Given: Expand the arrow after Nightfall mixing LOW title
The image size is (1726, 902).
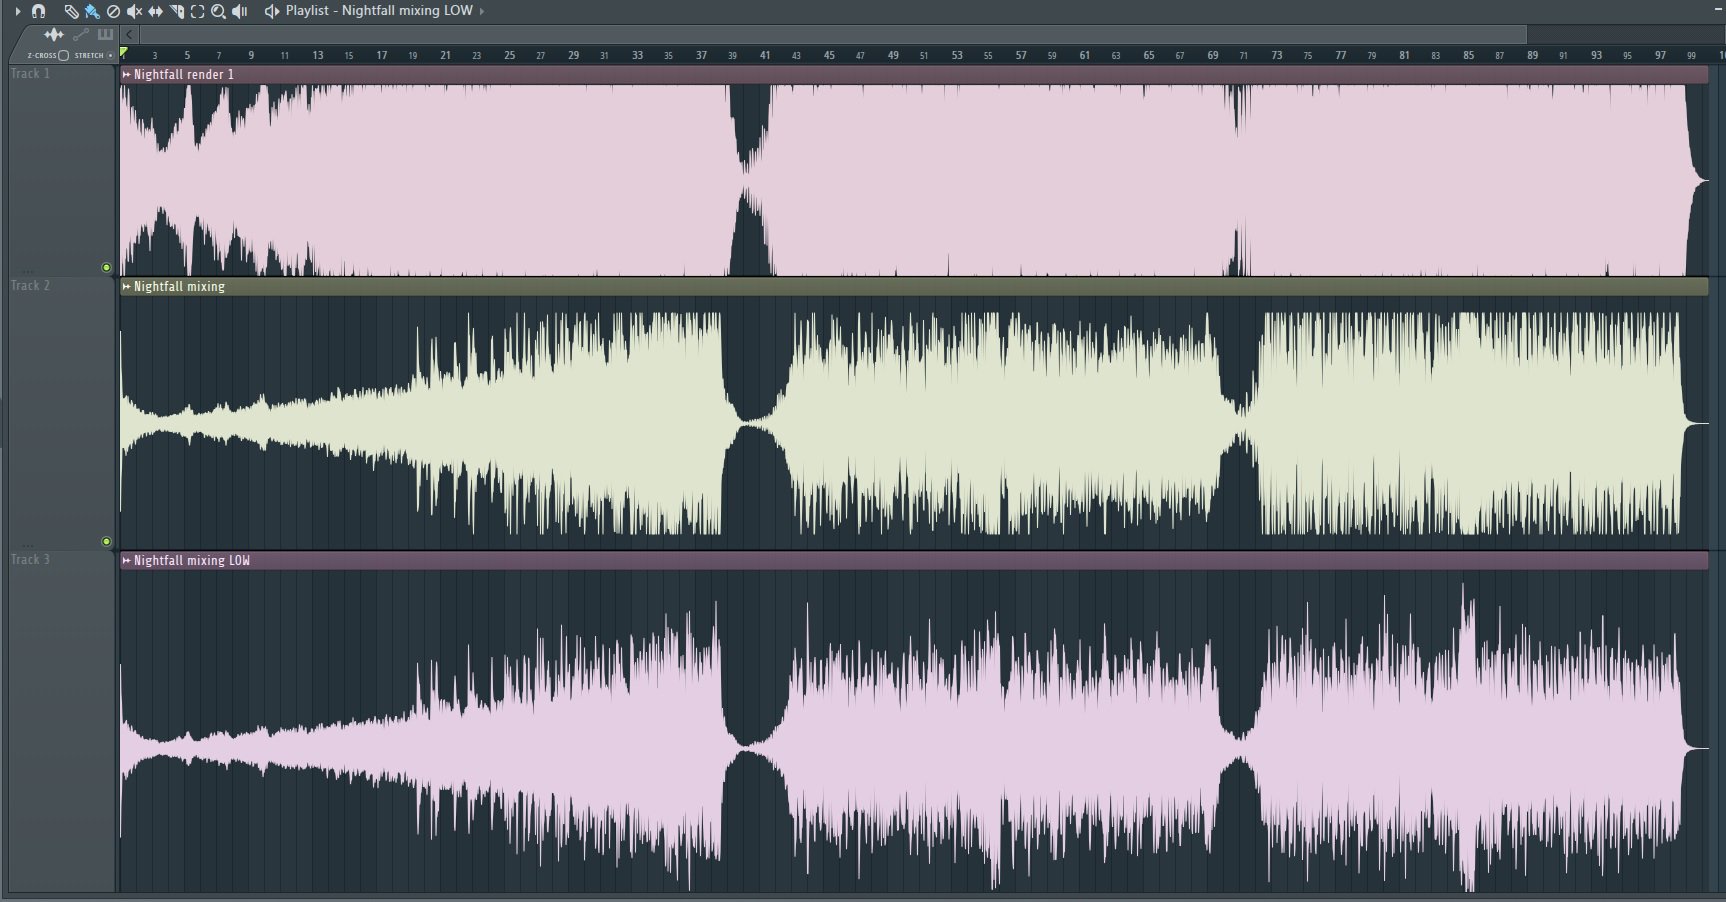Looking at the screenshot, I should 482,11.
